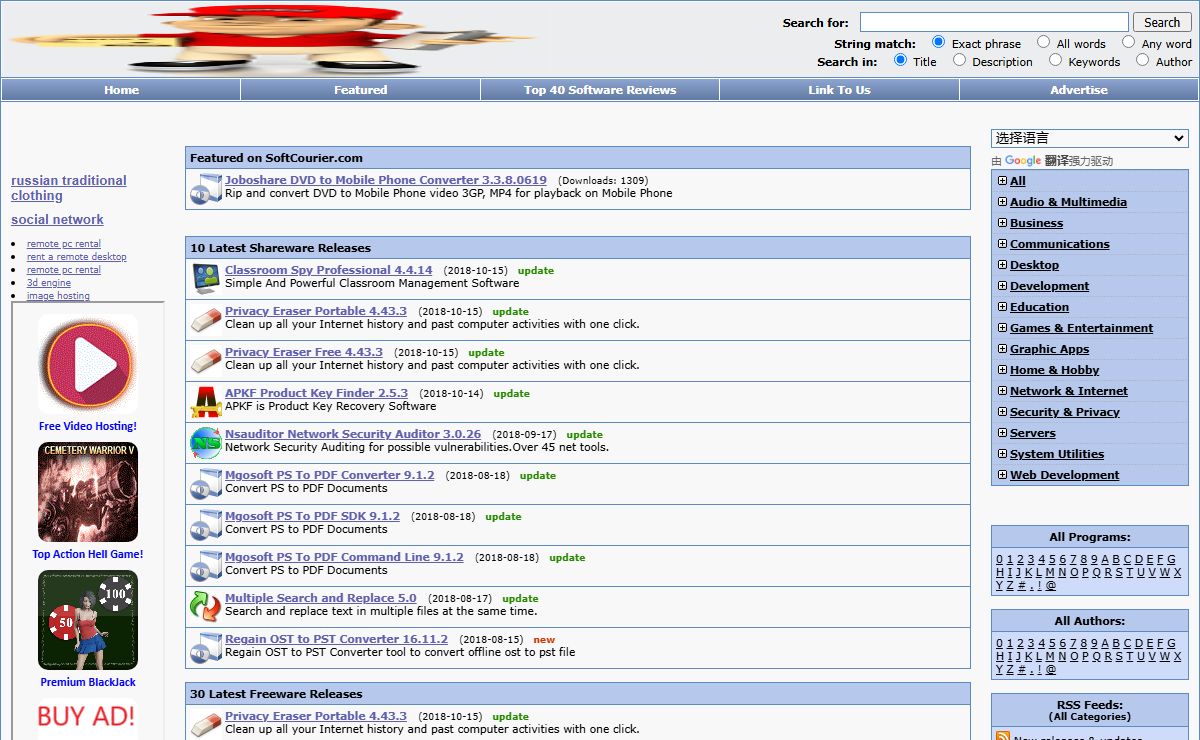Expand the Home & Hobby category plus icon
This screenshot has width=1200, height=740.
coord(1002,370)
